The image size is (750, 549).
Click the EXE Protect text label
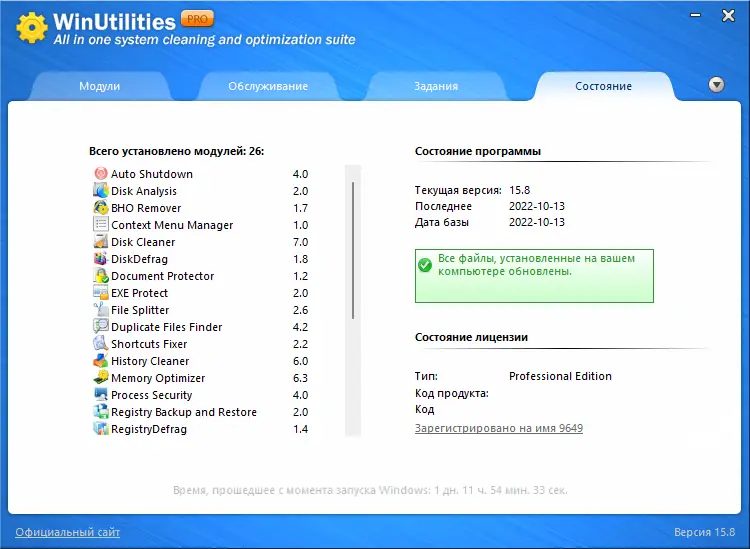[140, 293]
